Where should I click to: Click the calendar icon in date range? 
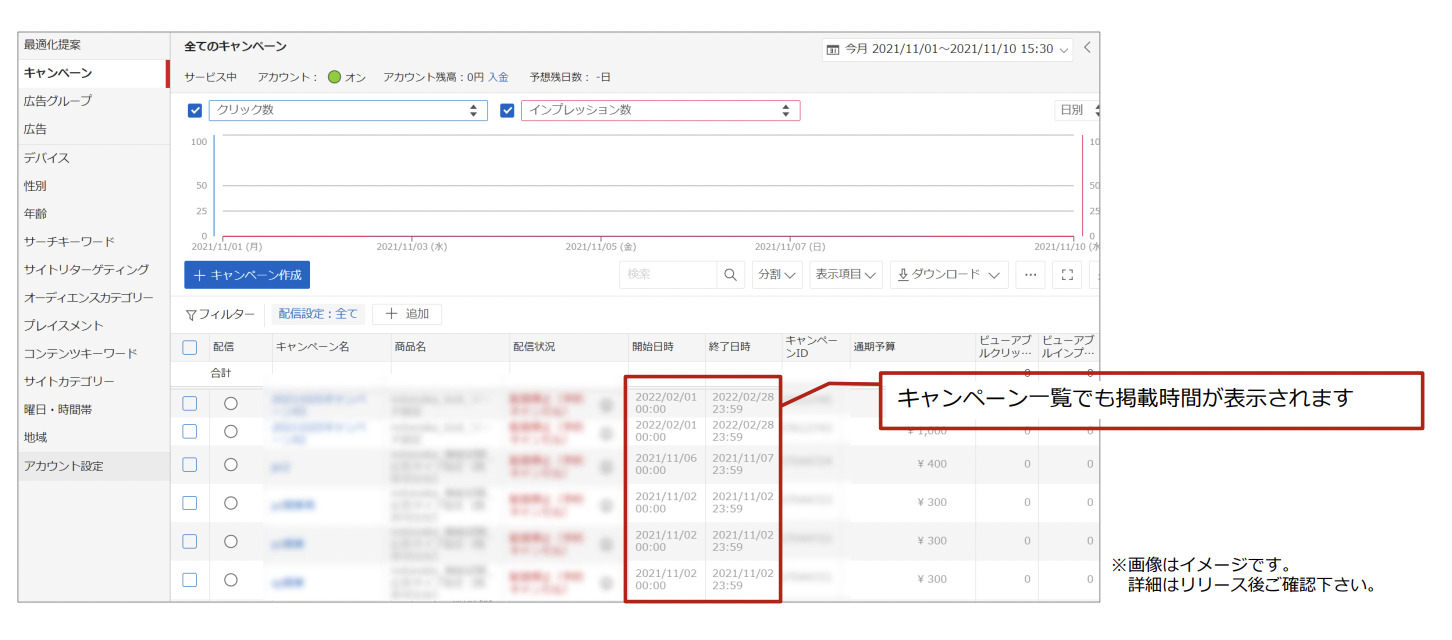click(833, 49)
